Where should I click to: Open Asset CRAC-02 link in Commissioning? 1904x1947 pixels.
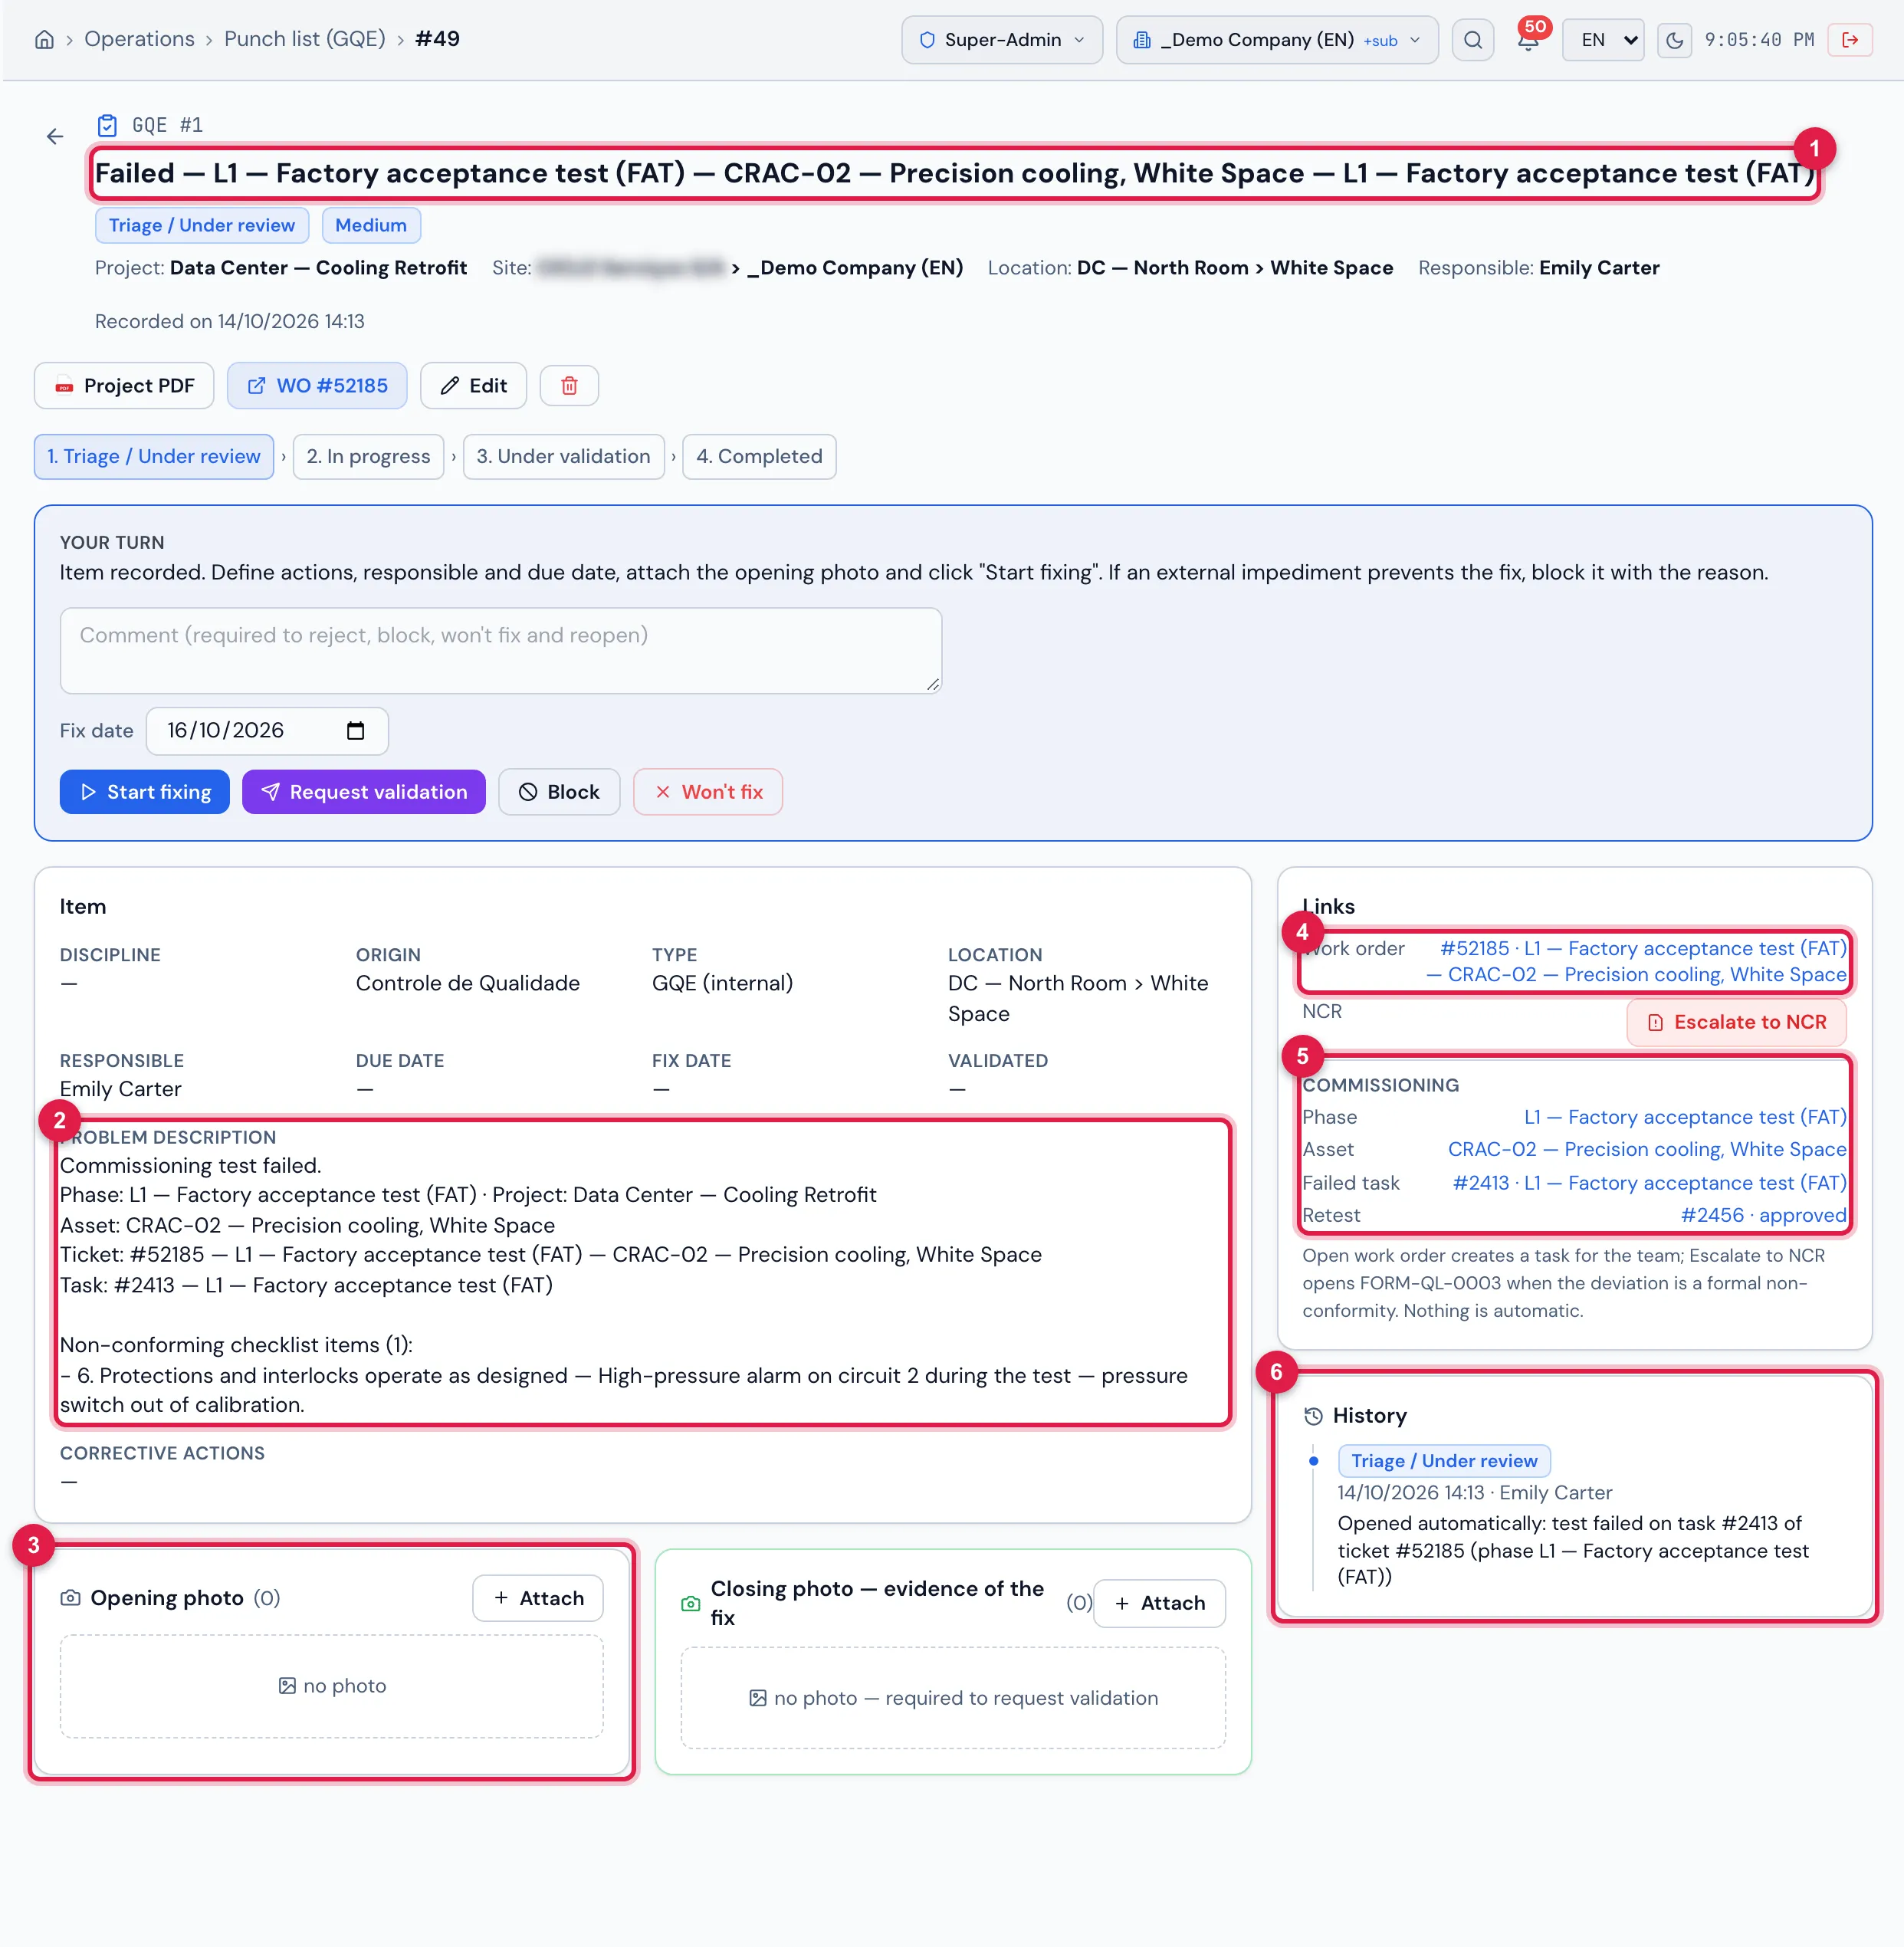click(x=1647, y=1150)
